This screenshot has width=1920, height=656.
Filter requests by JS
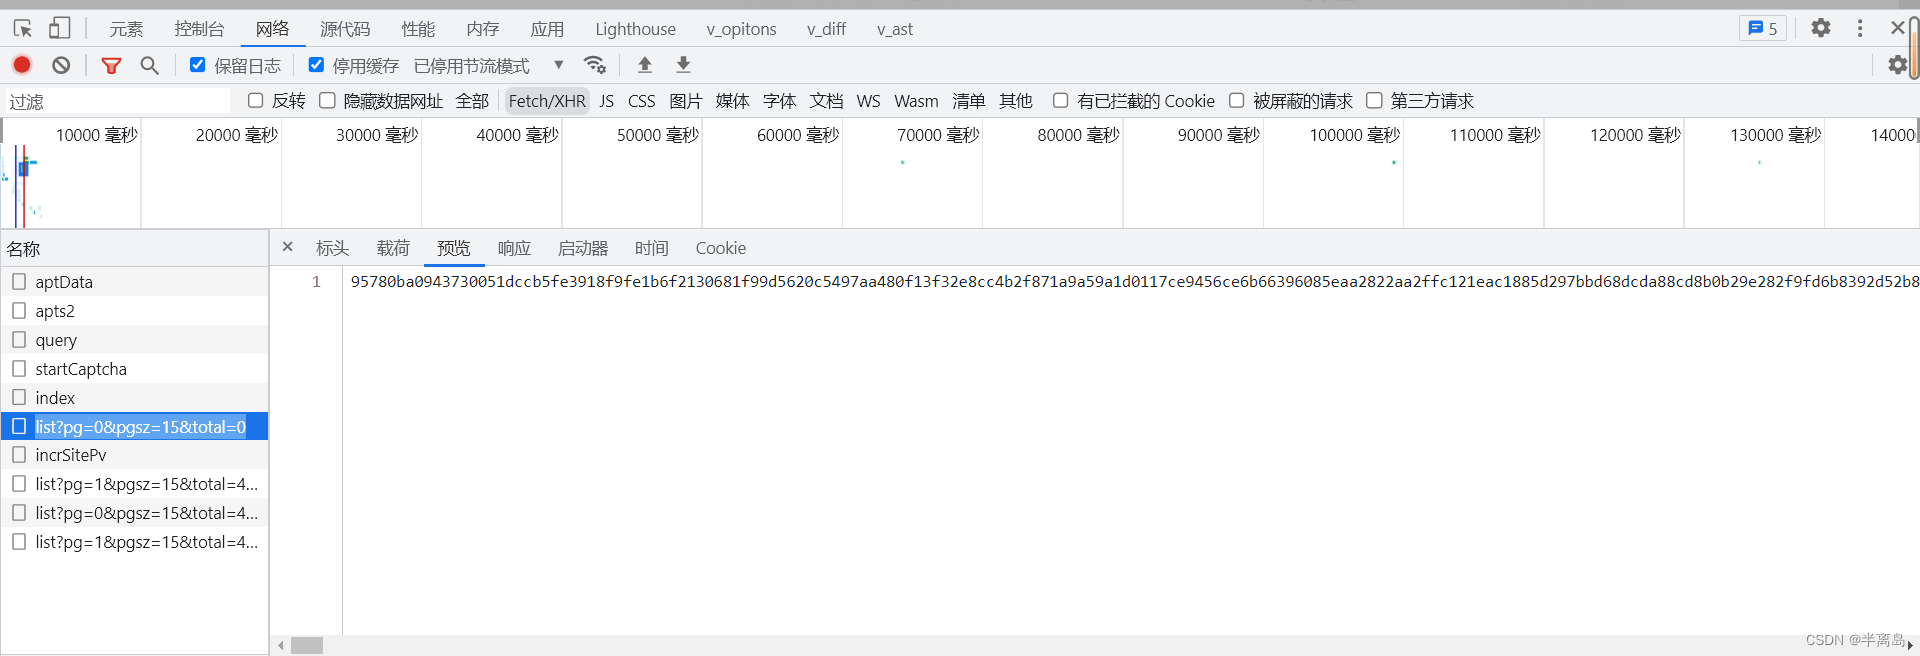click(606, 101)
